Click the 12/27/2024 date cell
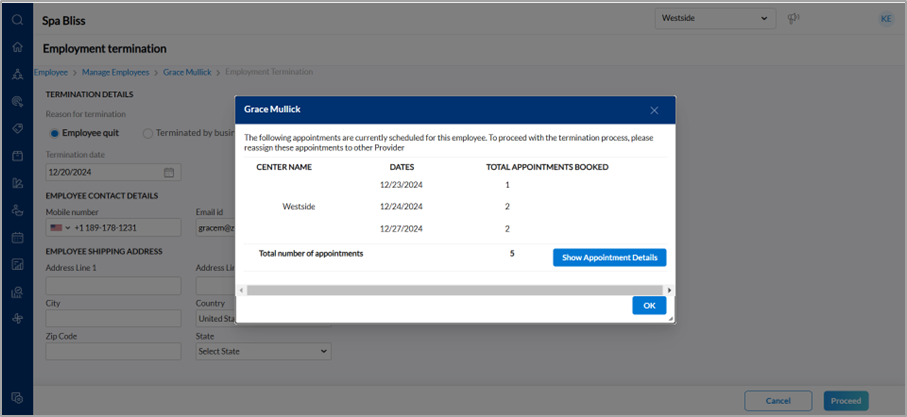The height and width of the screenshot is (417, 907). (x=401, y=228)
